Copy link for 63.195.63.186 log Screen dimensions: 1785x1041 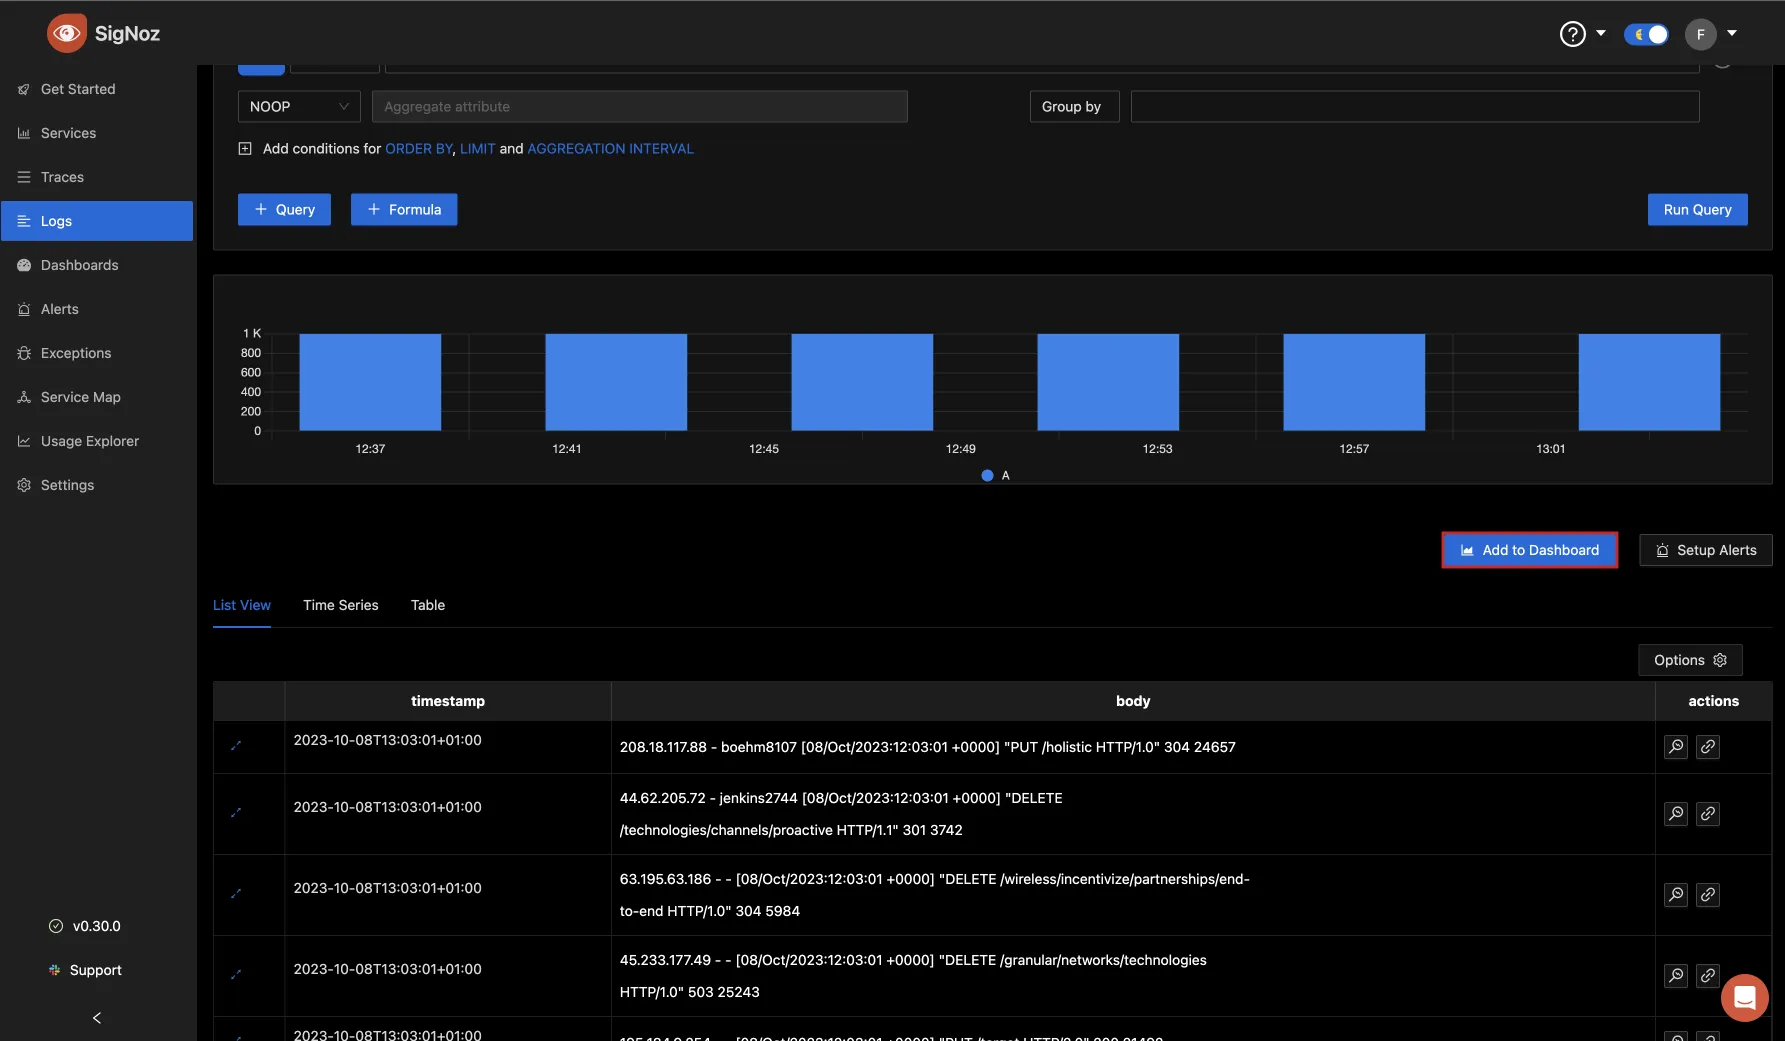pos(1708,895)
